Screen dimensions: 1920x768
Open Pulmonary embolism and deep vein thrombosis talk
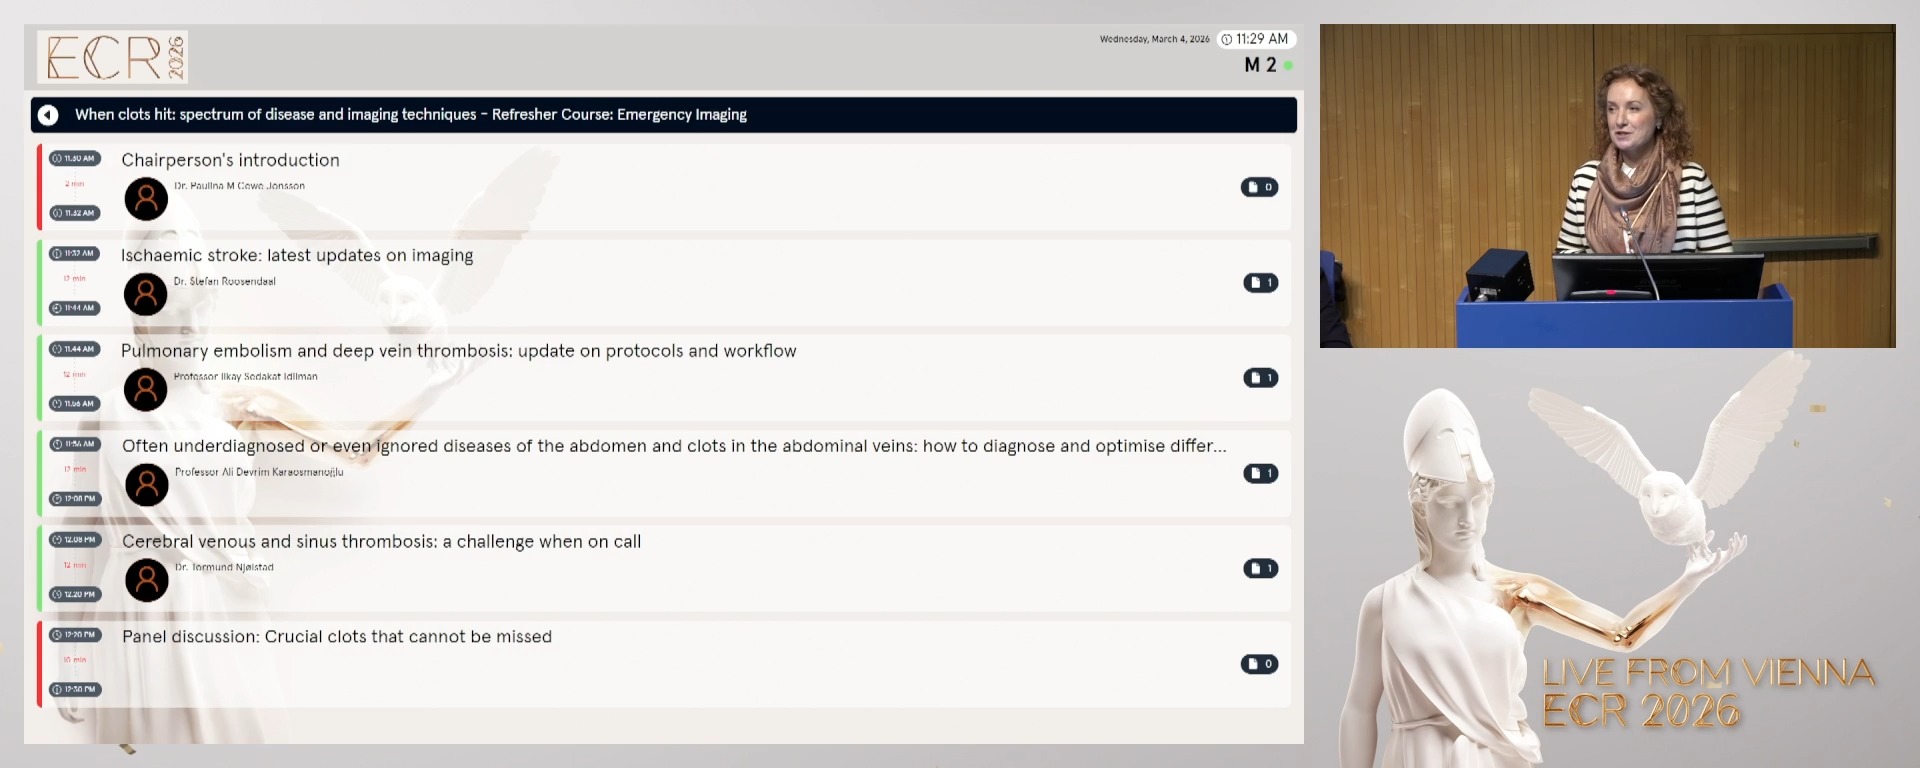[x=458, y=351]
